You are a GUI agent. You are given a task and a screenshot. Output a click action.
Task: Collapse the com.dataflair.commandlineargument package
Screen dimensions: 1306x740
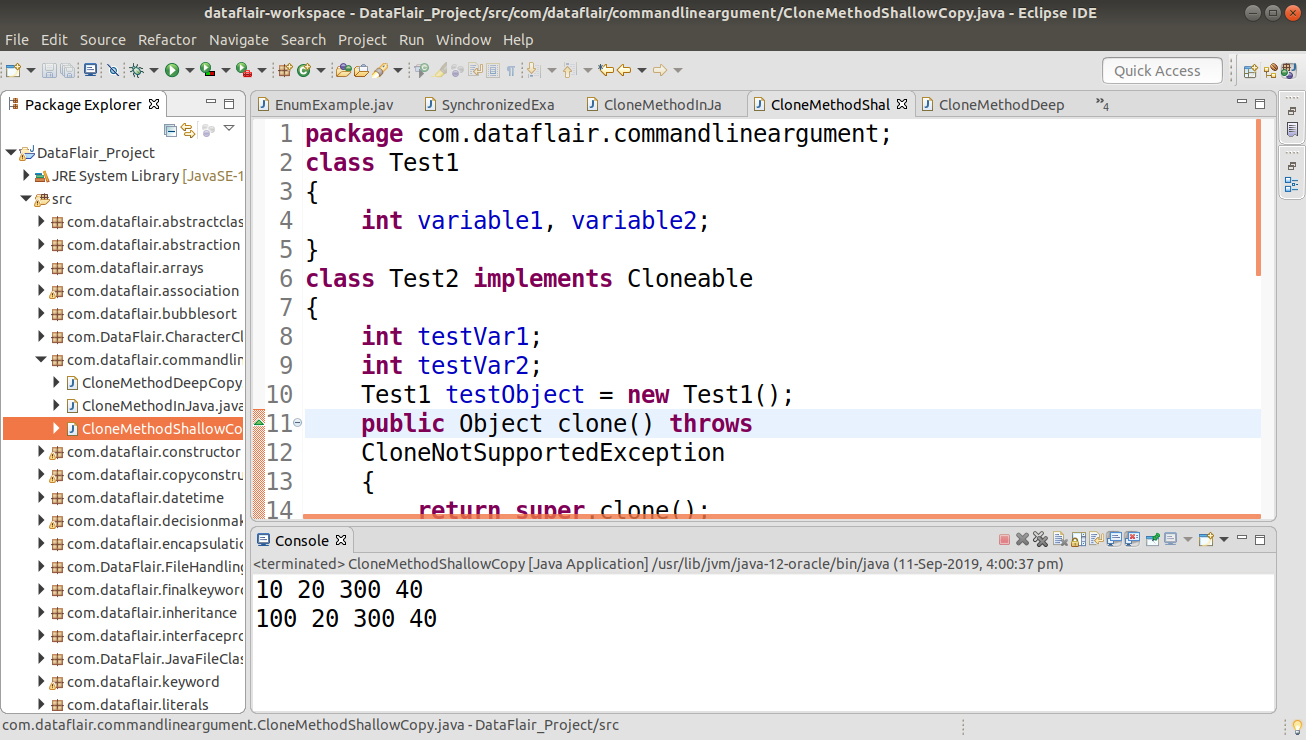click(x=41, y=359)
